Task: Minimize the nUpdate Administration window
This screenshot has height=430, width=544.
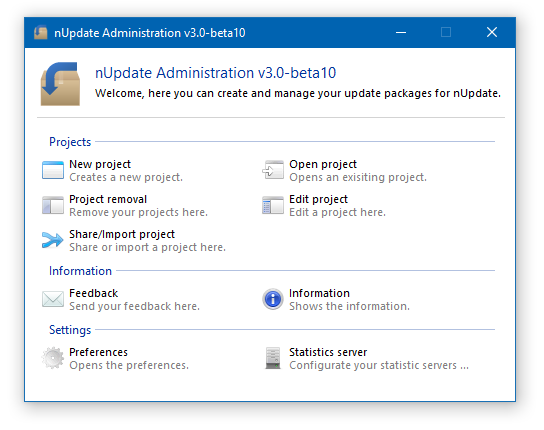Action: coord(401,33)
